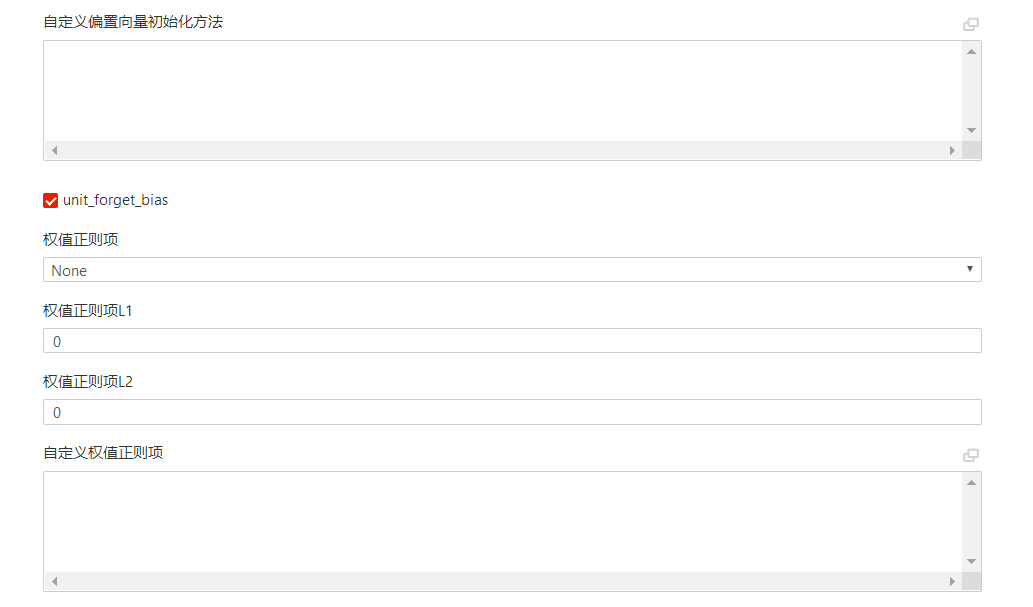Focus the 权值正则项L2 input field

[513, 412]
